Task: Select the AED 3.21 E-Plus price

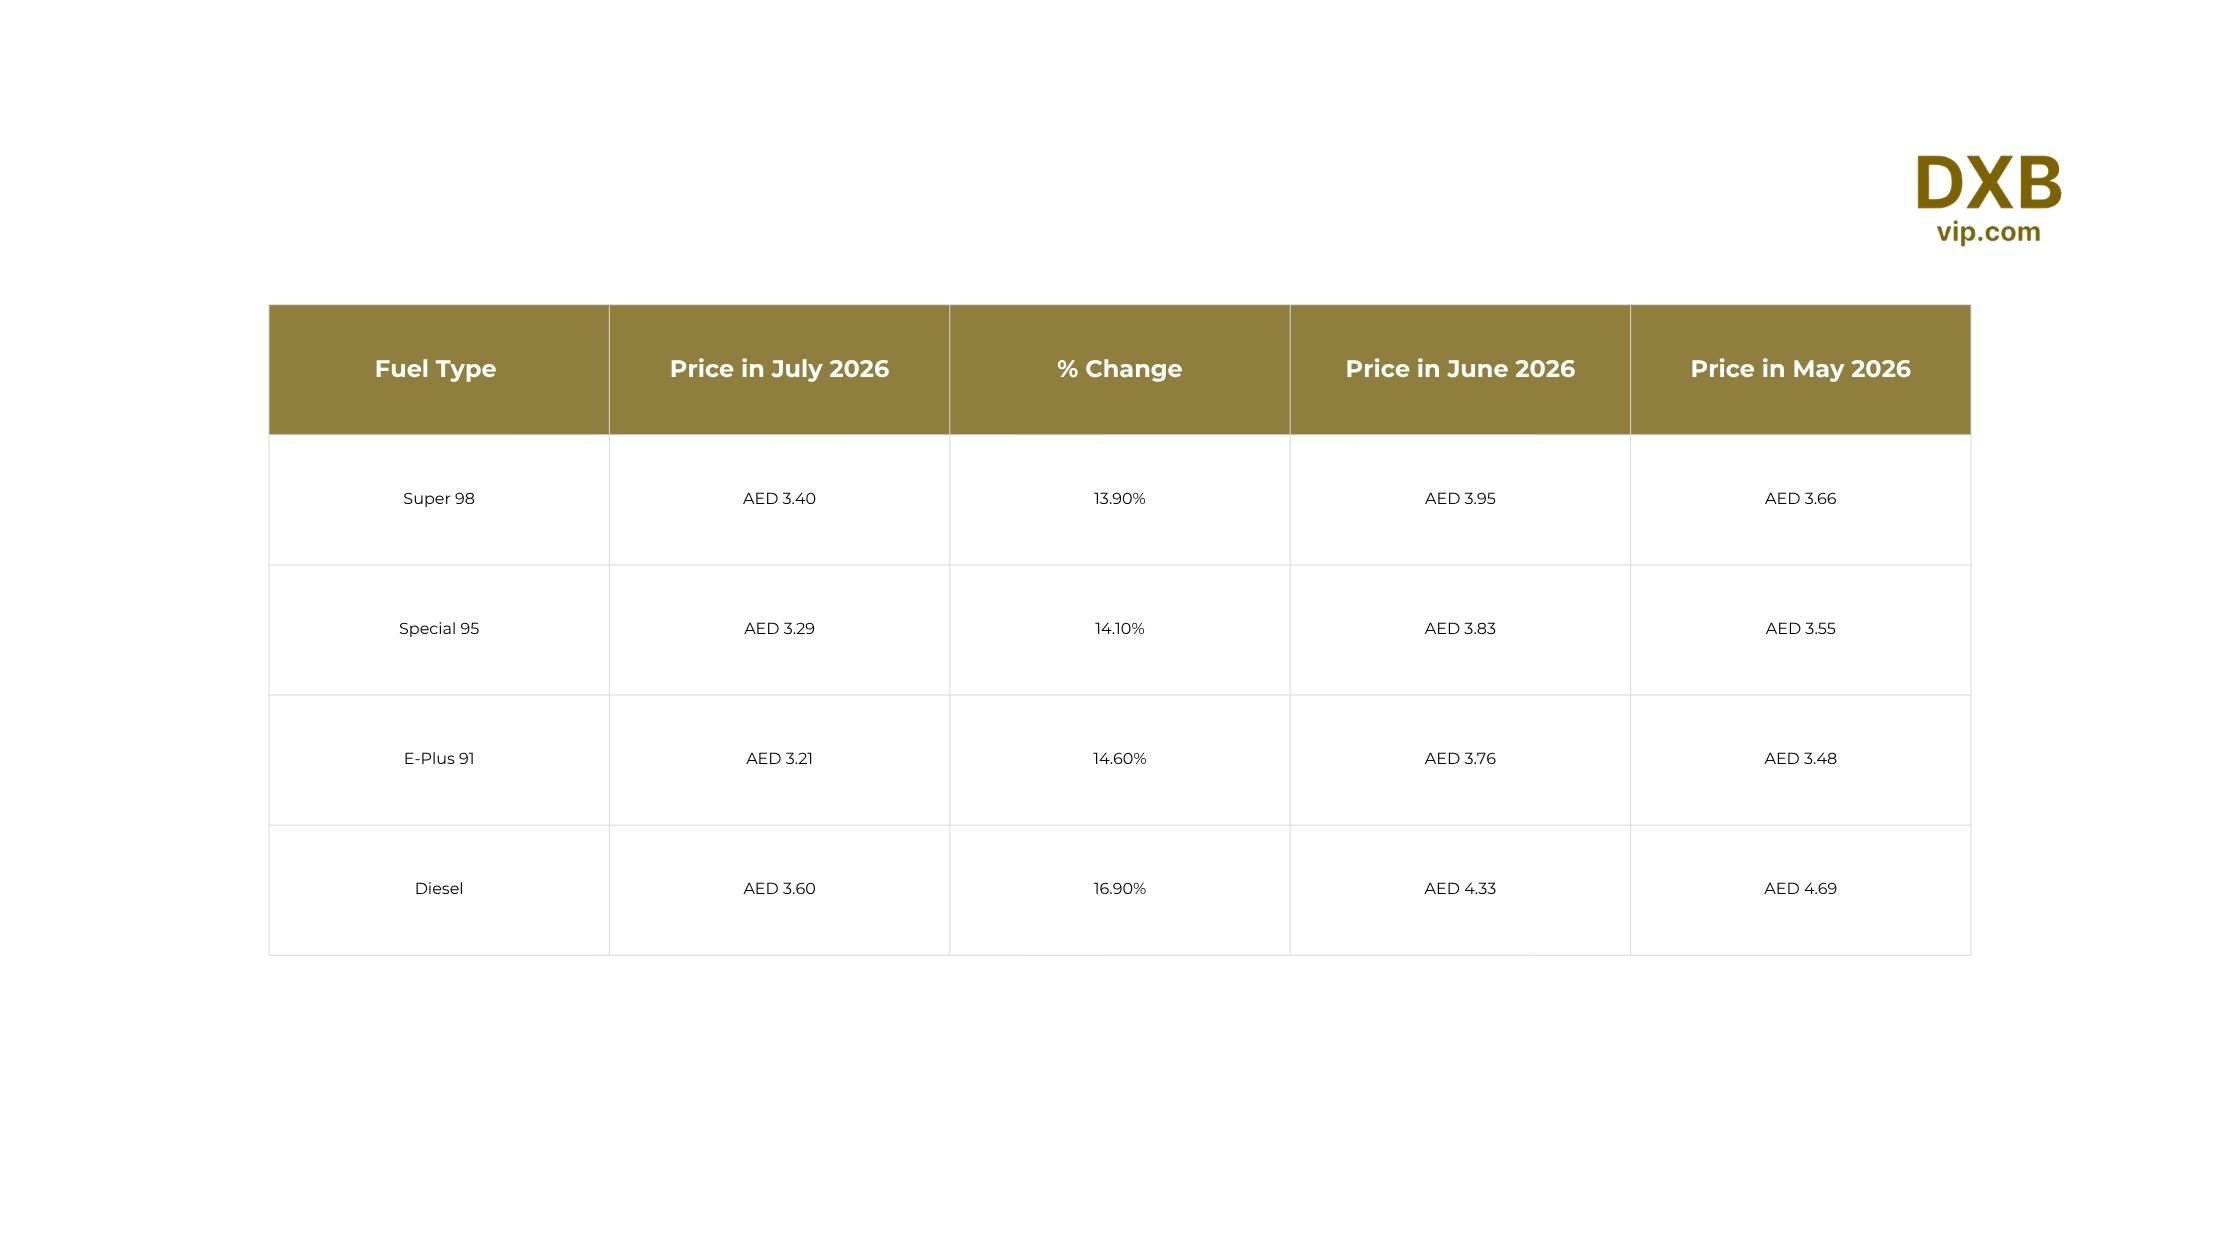Action: tap(779, 759)
